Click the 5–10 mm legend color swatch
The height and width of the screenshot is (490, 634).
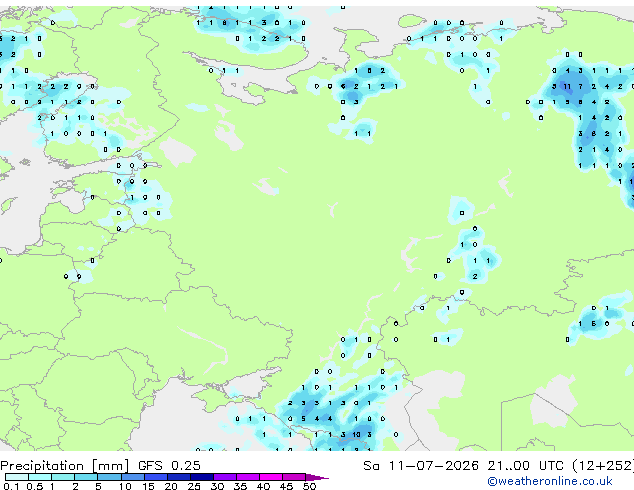point(109,477)
